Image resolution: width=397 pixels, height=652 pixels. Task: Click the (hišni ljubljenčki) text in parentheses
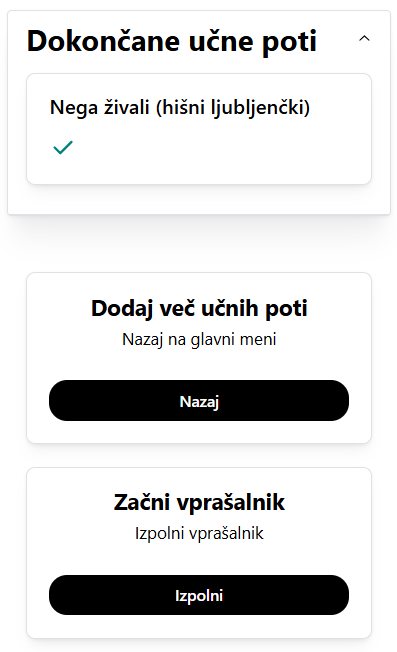pos(233,108)
